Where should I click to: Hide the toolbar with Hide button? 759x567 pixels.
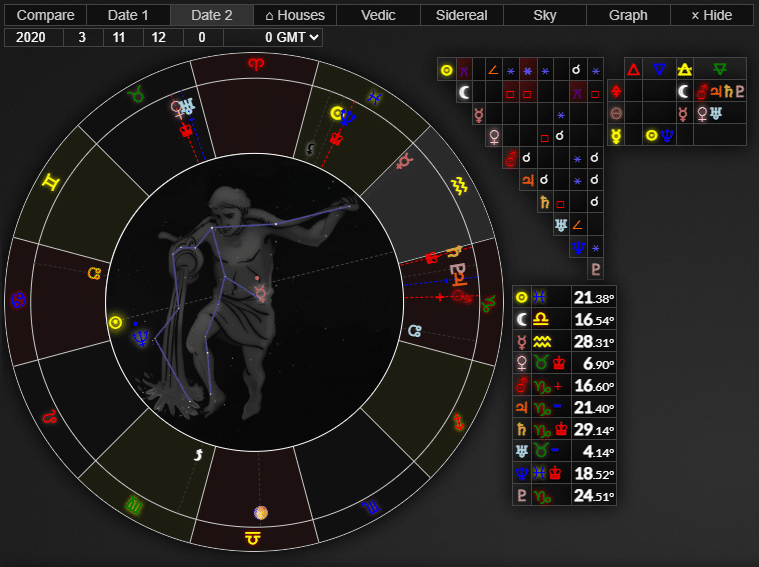click(x=711, y=15)
